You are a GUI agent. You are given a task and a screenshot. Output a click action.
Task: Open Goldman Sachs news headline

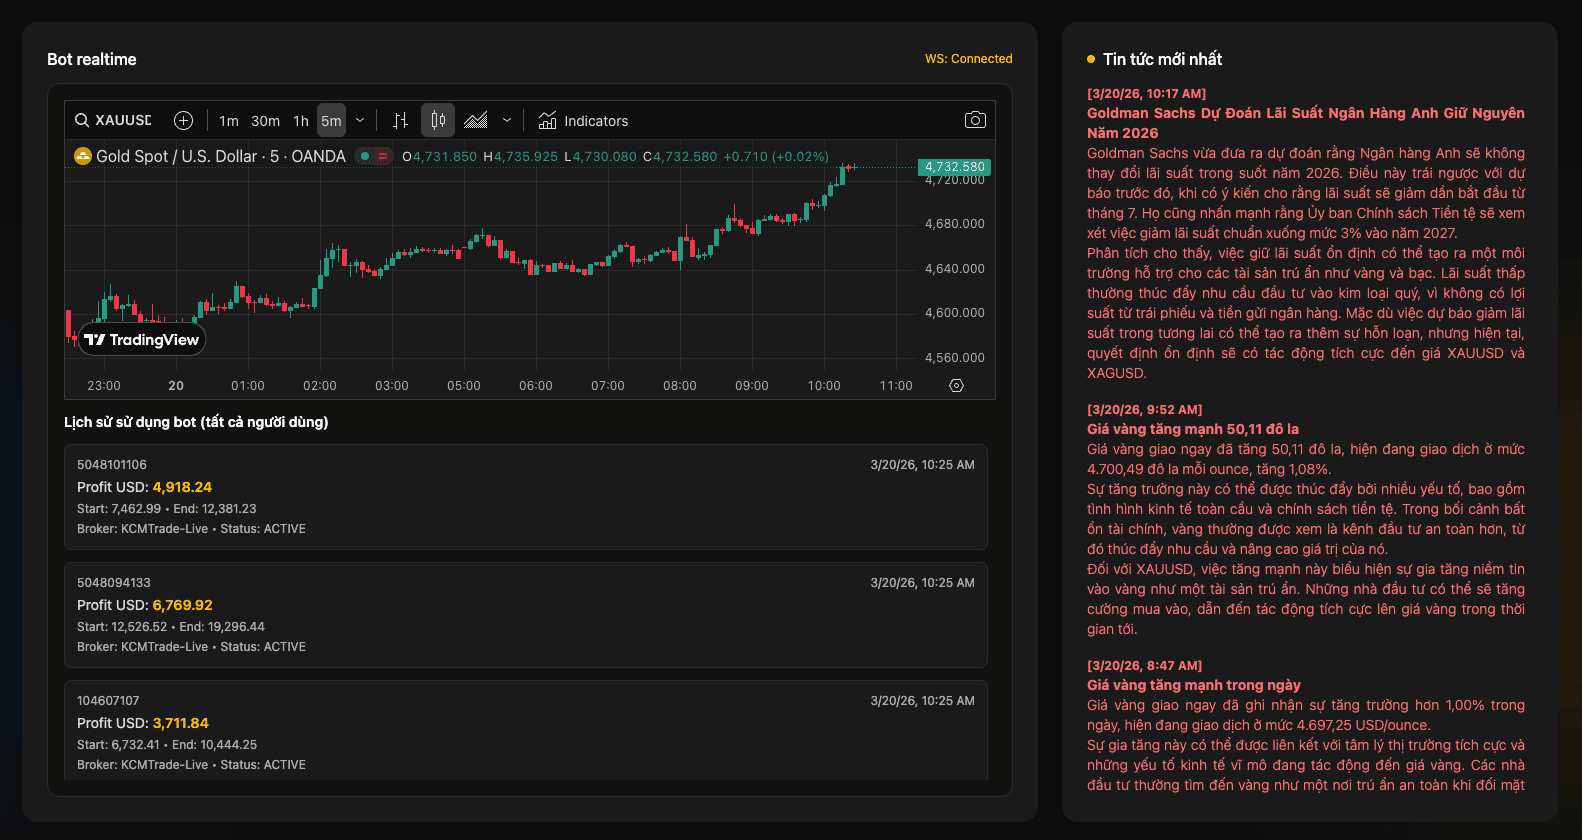1306,123
